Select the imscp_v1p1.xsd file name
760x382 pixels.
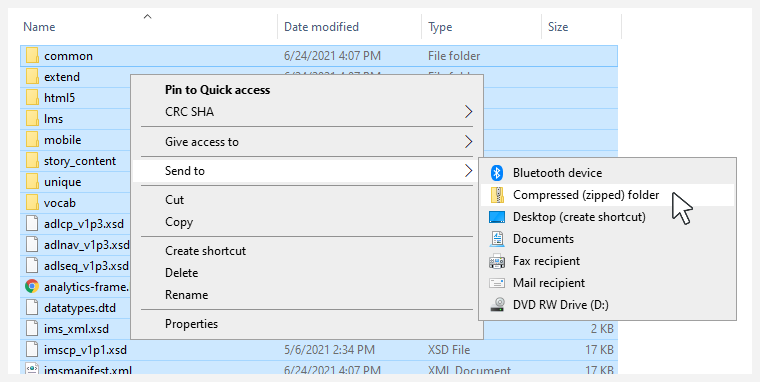click(85, 350)
